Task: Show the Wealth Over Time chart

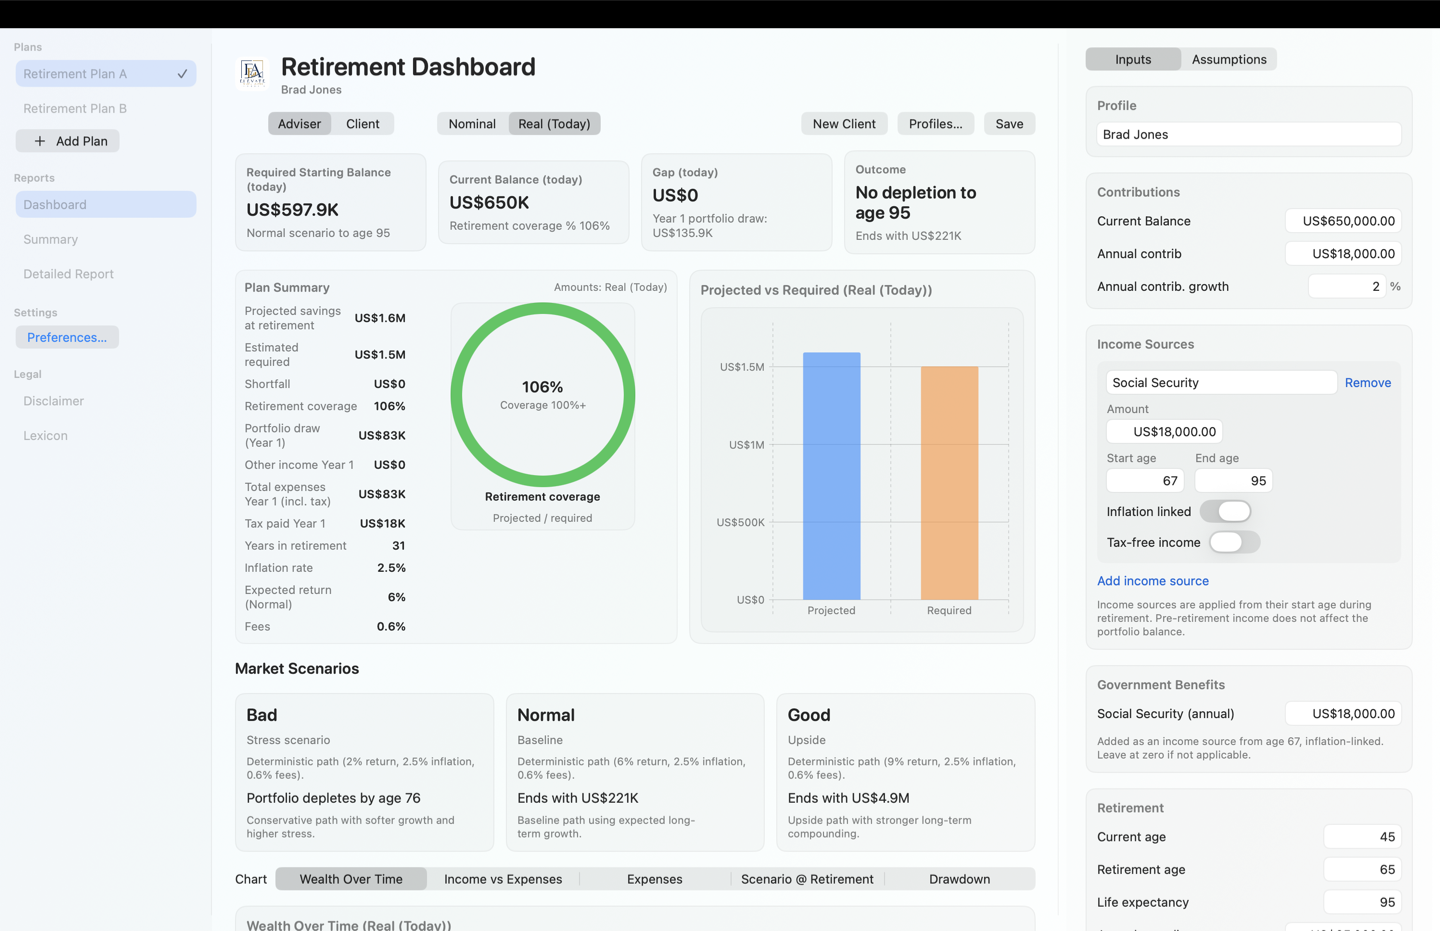Action: tap(351, 879)
